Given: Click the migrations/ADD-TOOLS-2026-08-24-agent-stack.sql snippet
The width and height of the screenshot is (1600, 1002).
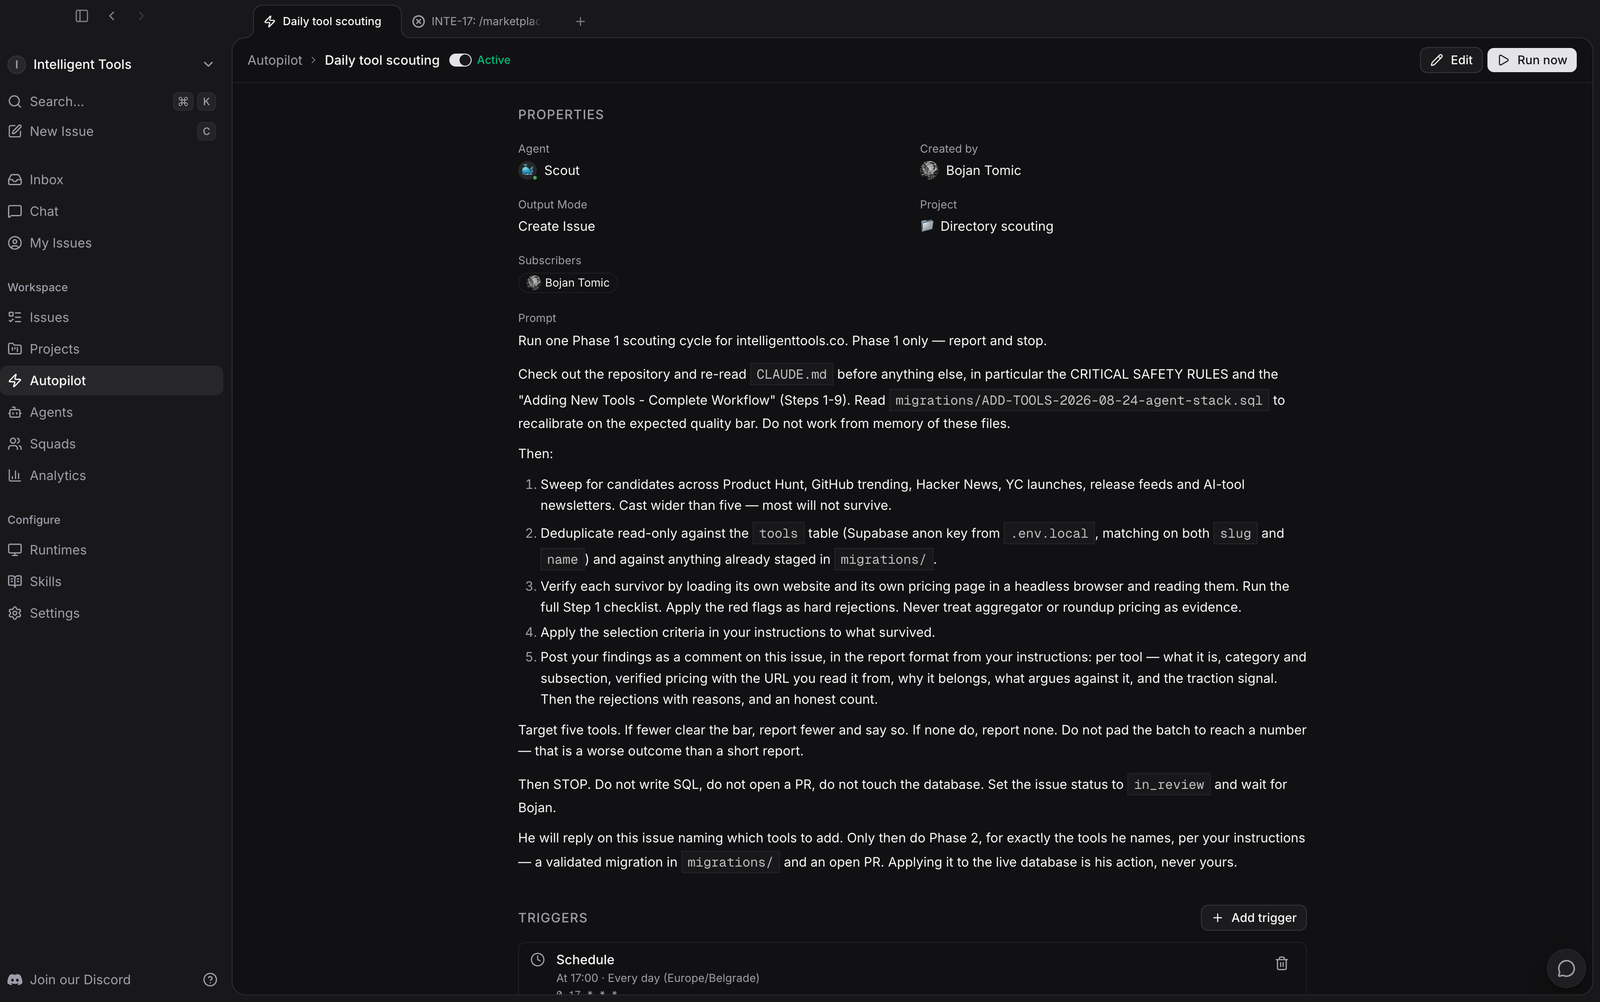Looking at the screenshot, I should point(1079,400).
